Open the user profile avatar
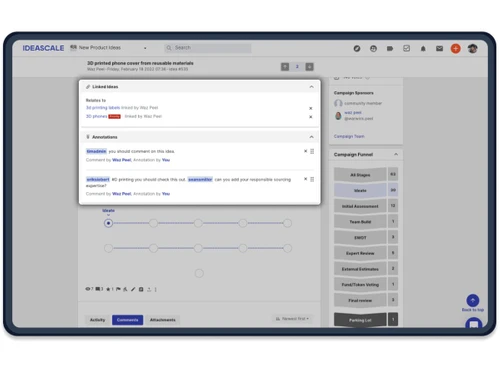The height and width of the screenshot is (375, 500). tap(472, 49)
